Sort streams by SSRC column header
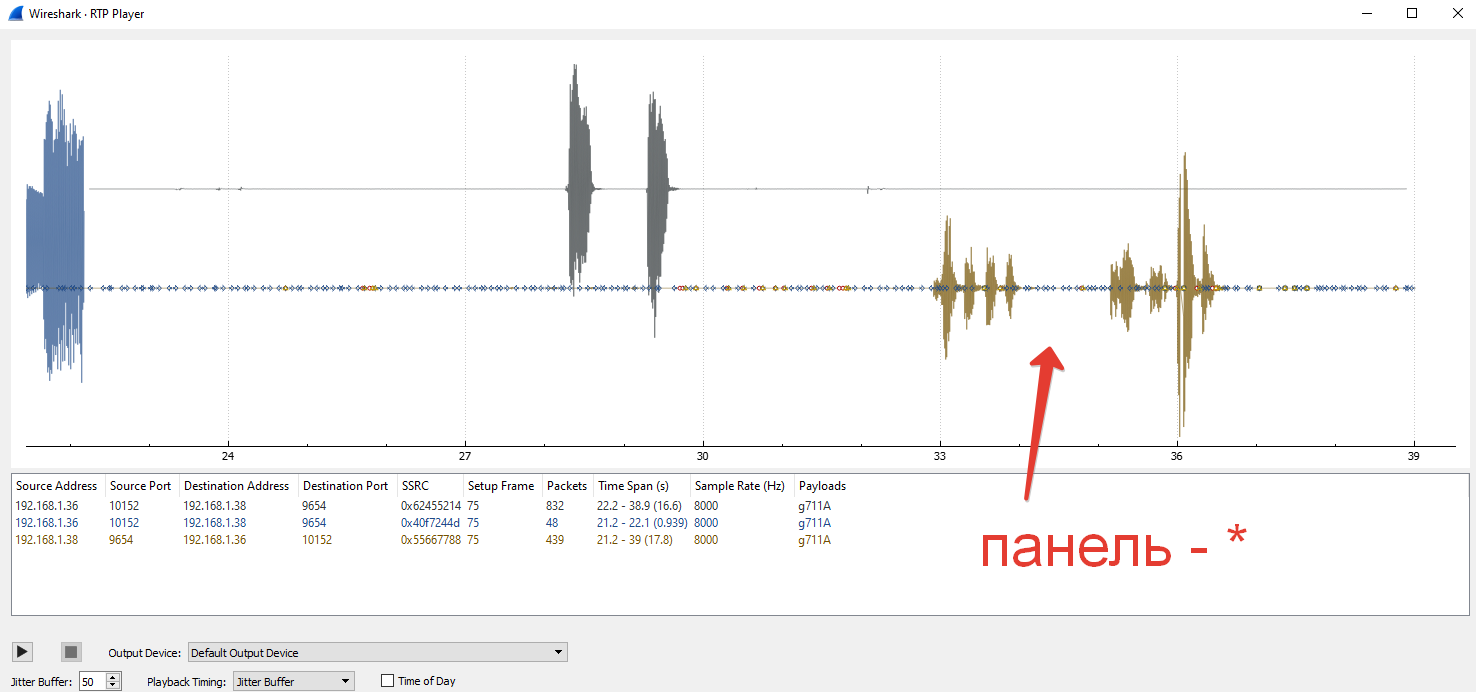 click(415, 486)
